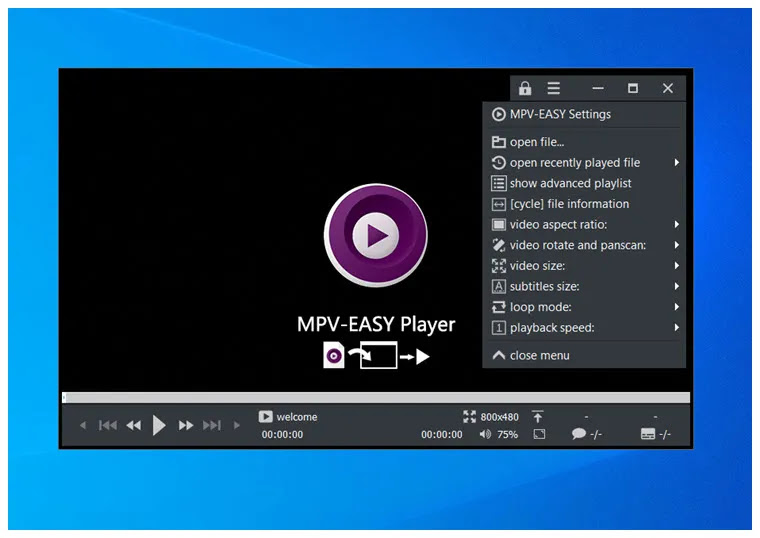Expand the recently played file submenu arrow
The height and width of the screenshot is (538, 760).
pyautogui.click(x=676, y=163)
